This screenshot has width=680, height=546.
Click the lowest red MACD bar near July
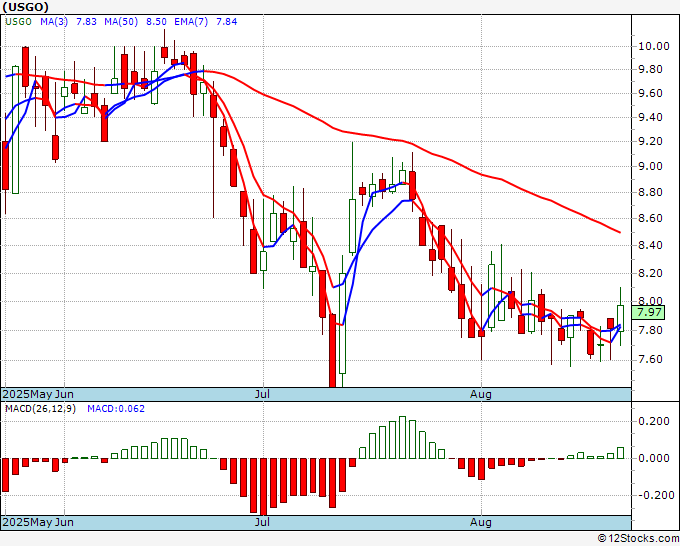tap(264, 486)
